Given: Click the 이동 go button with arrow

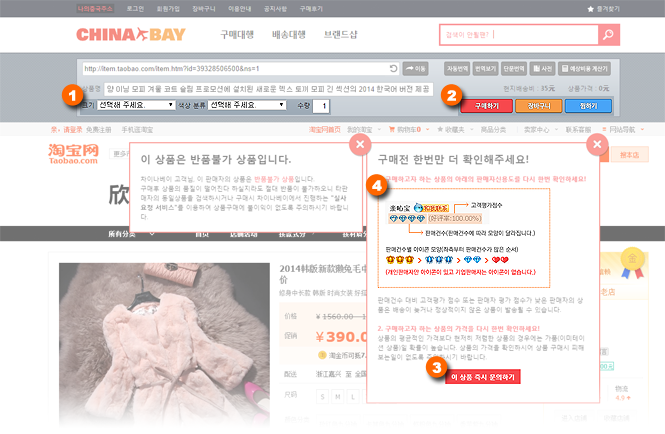Looking at the screenshot, I should point(415,69).
